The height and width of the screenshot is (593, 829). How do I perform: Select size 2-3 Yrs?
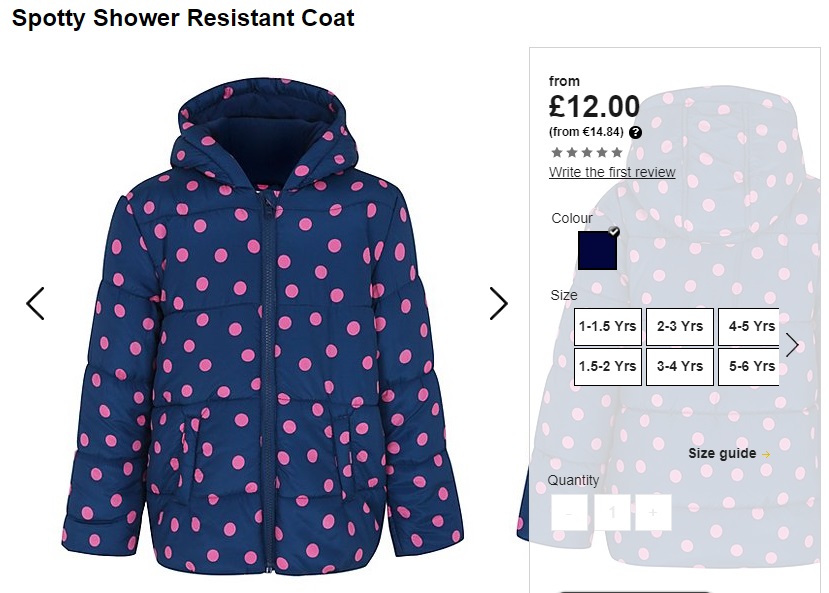pyautogui.click(x=680, y=327)
